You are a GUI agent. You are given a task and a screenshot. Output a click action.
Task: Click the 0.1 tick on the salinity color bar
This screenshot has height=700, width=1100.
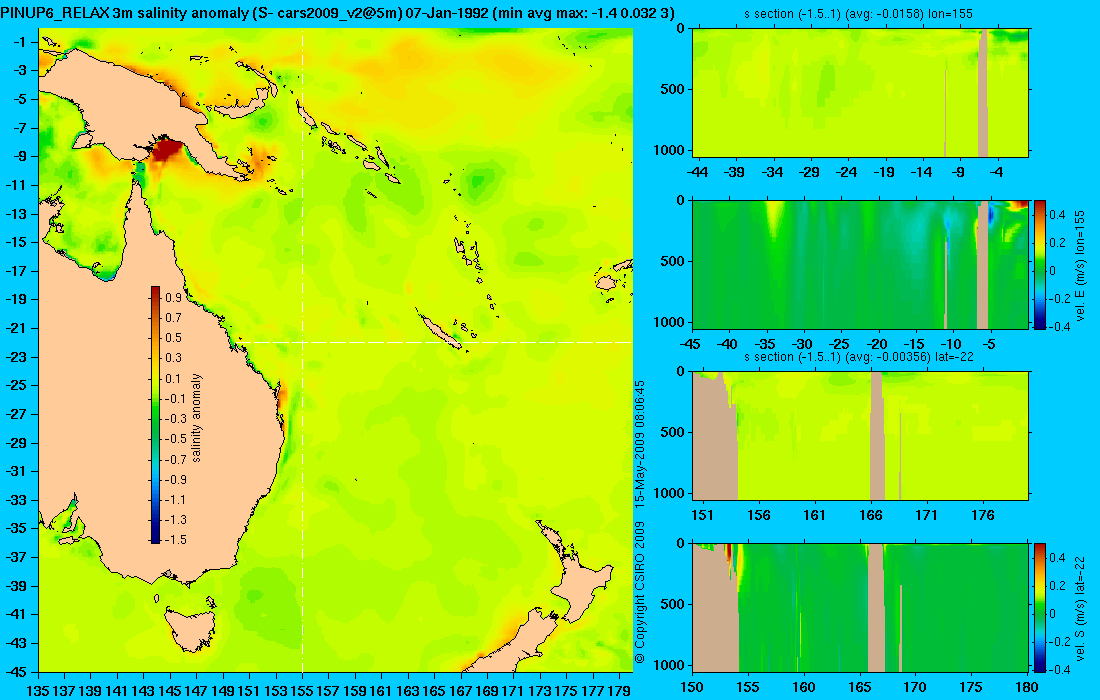pos(173,378)
